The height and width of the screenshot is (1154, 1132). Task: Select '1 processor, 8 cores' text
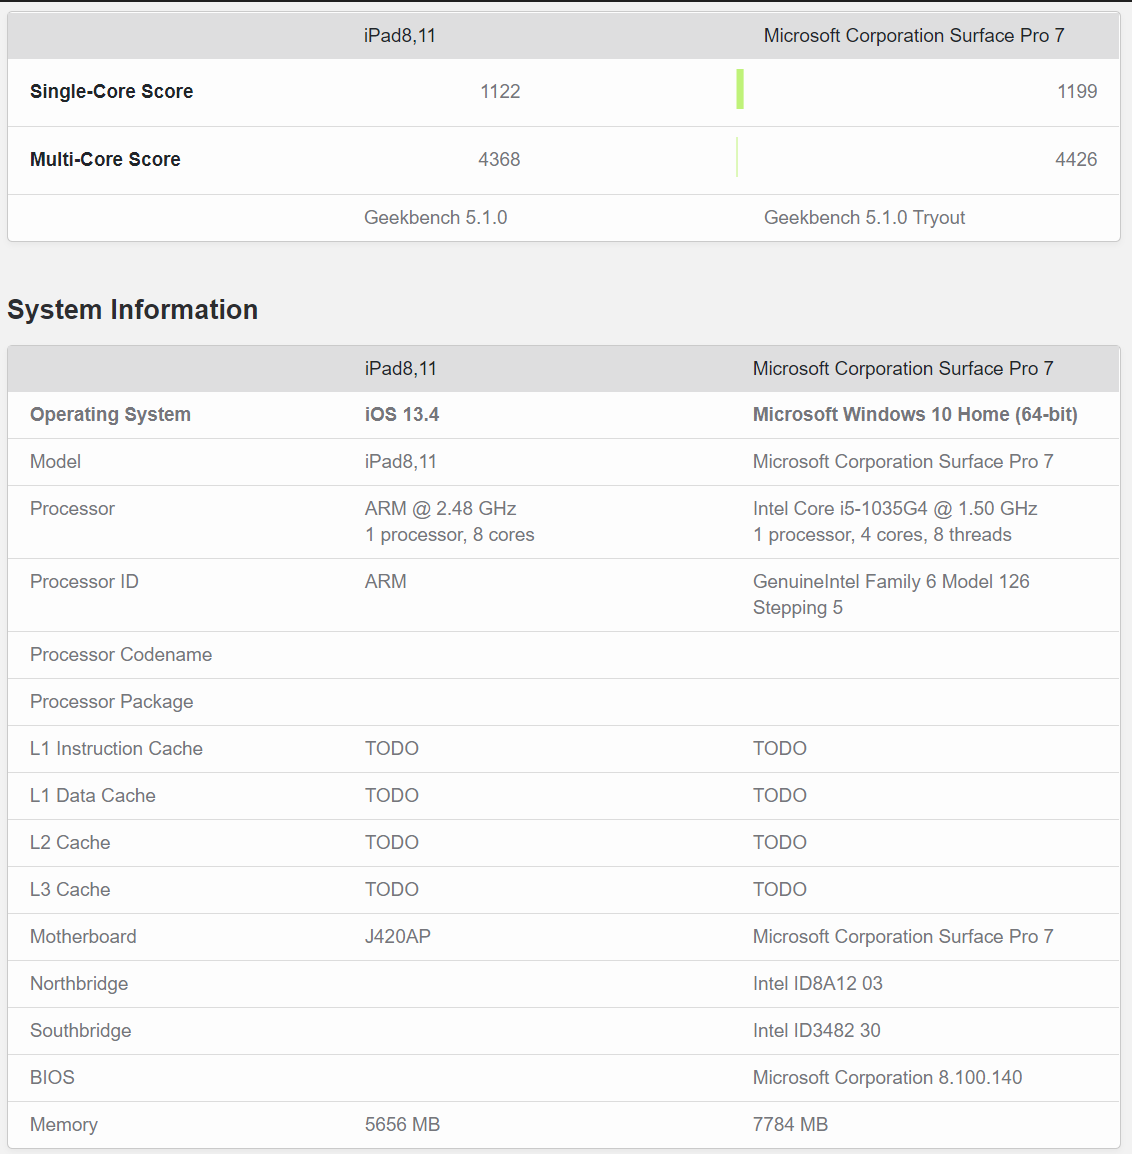tap(449, 535)
